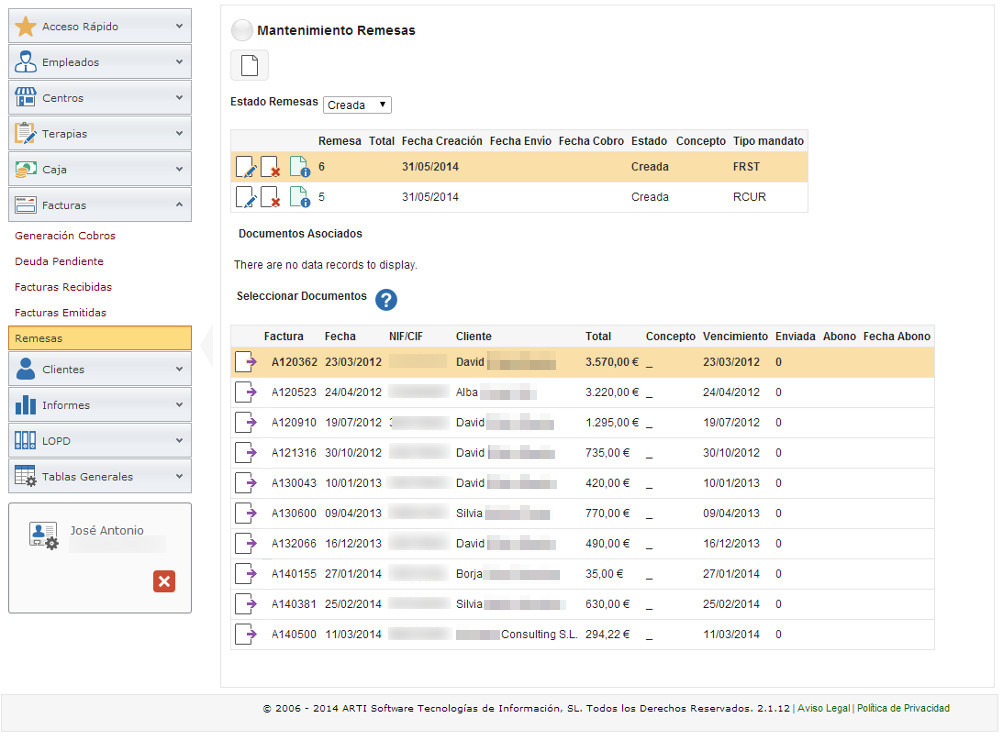Viewport: 1000px width, 740px height.
Task: Open Facturas Recibidas submenu item
Action: coord(63,287)
